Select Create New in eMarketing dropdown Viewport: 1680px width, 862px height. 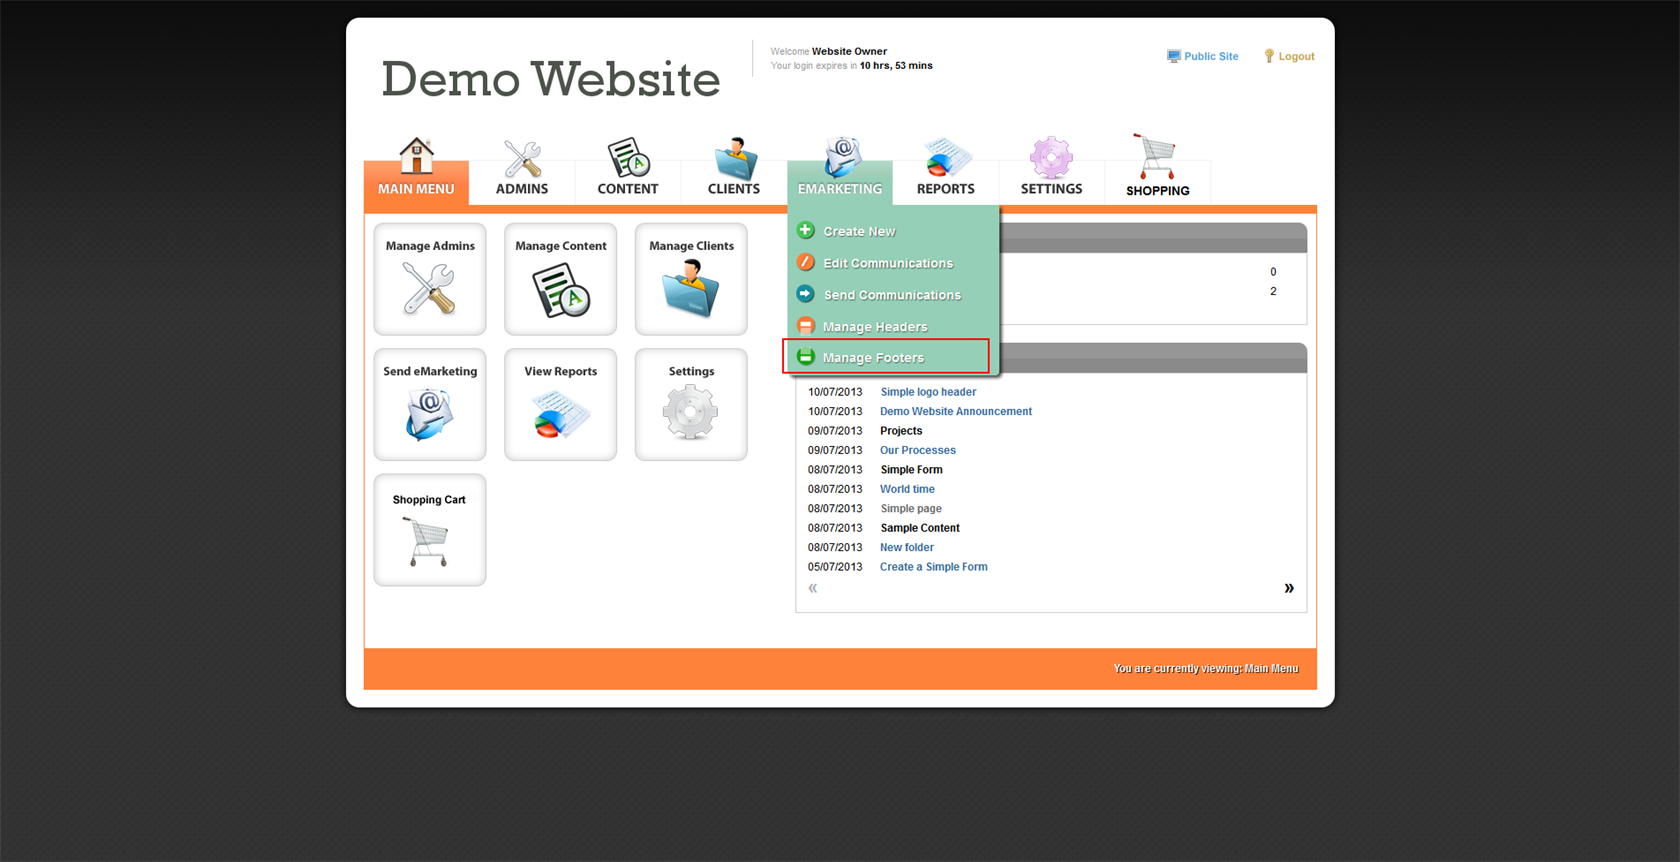click(x=859, y=231)
